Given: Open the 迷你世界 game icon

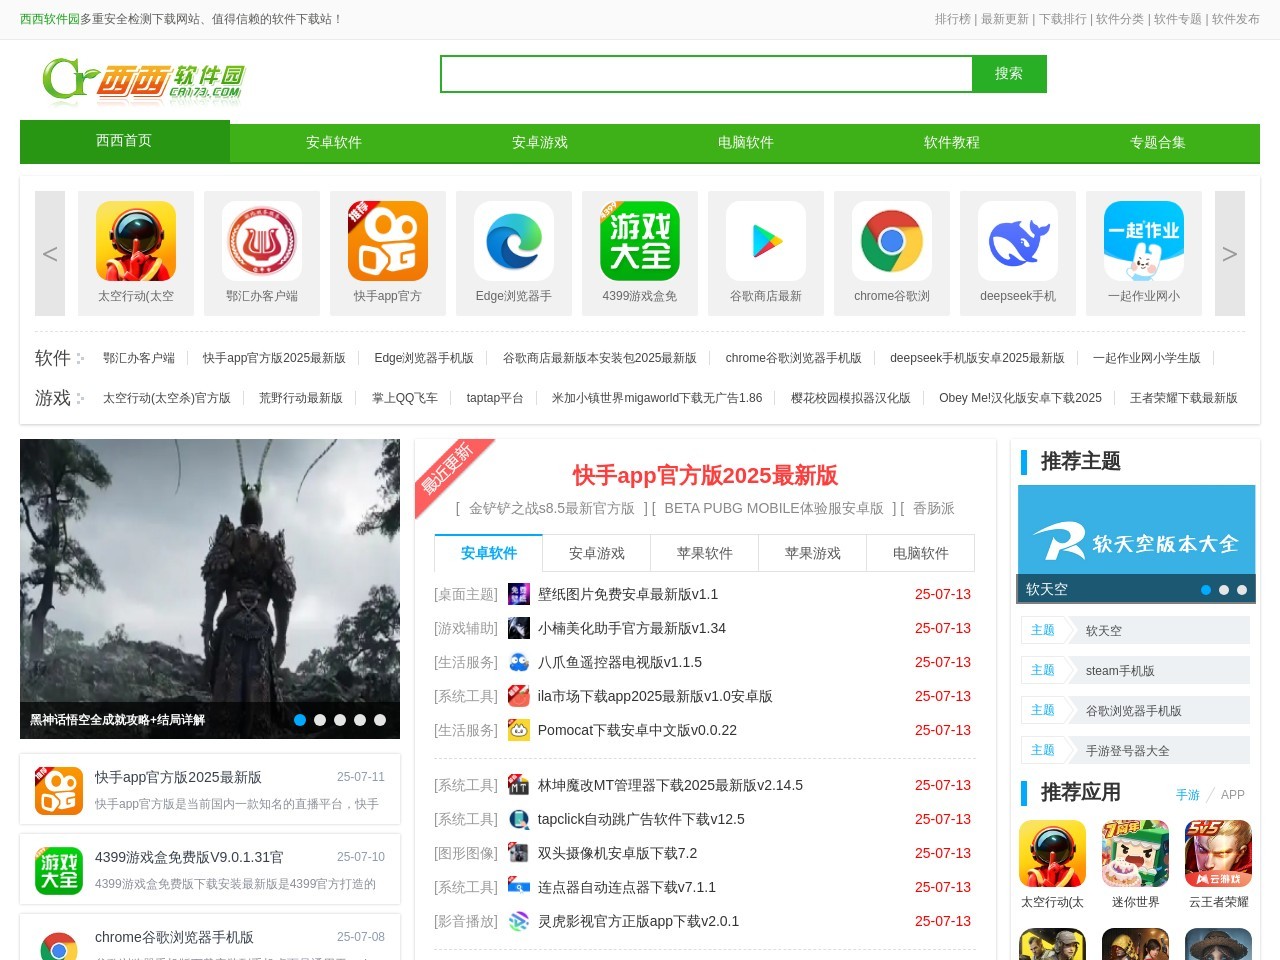Looking at the screenshot, I should click(1135, 853).
